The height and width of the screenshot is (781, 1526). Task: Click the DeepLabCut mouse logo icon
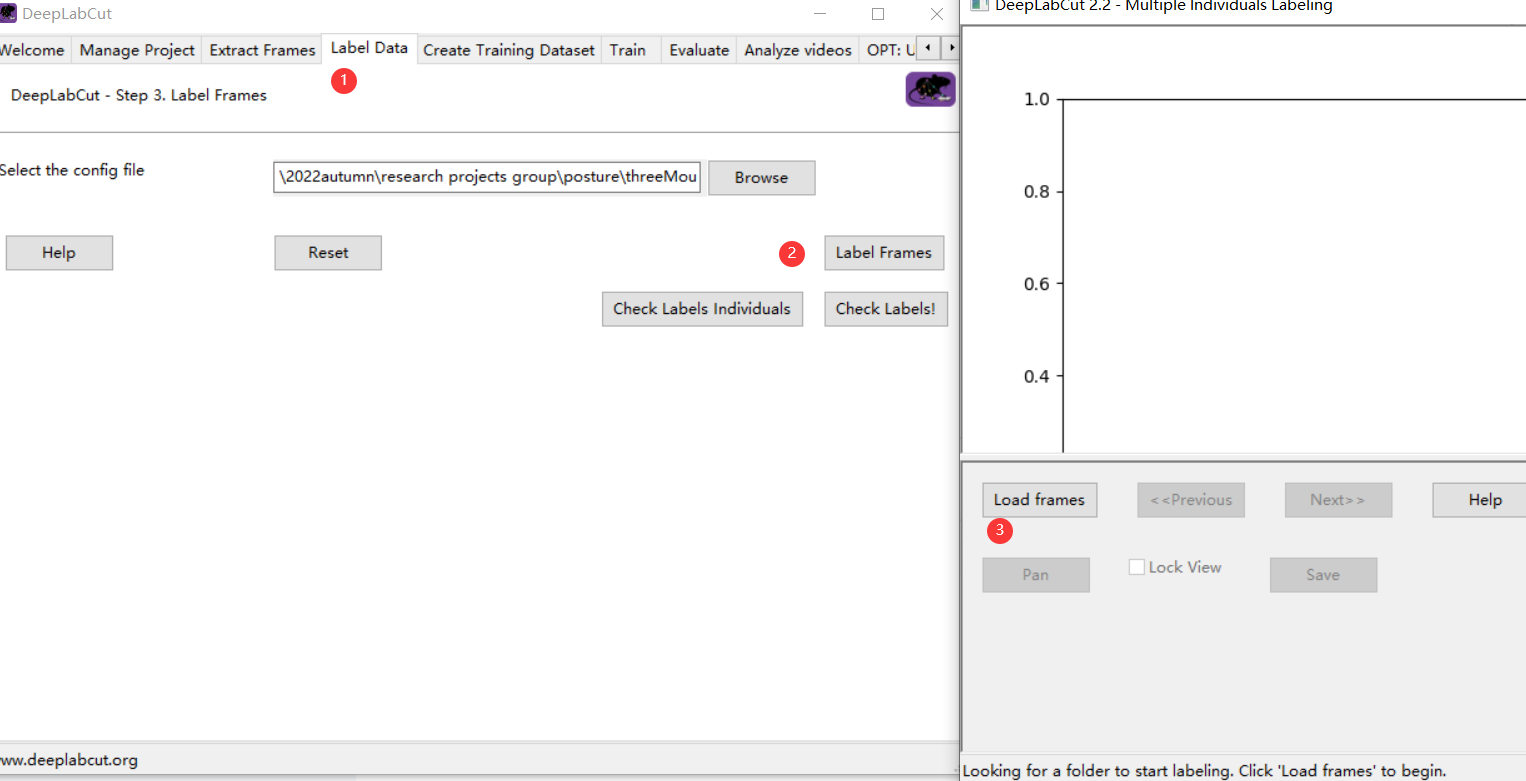[931, 89]
